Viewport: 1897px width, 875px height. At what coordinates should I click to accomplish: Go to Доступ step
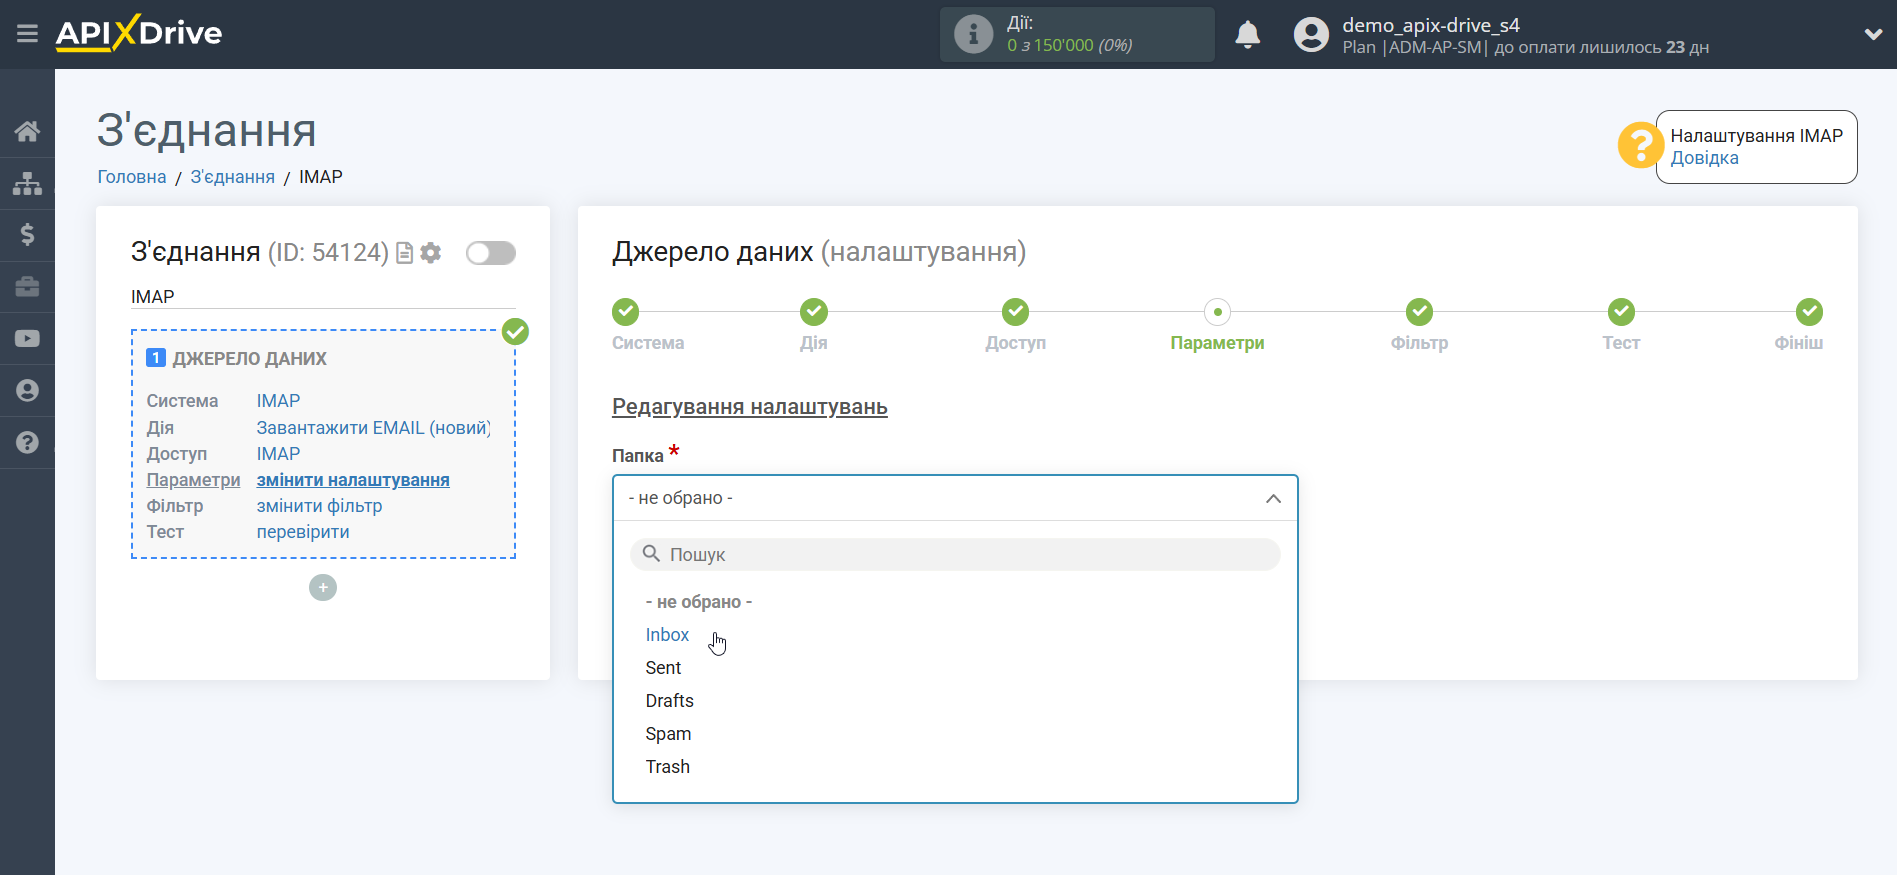[x=1016, y=312]
